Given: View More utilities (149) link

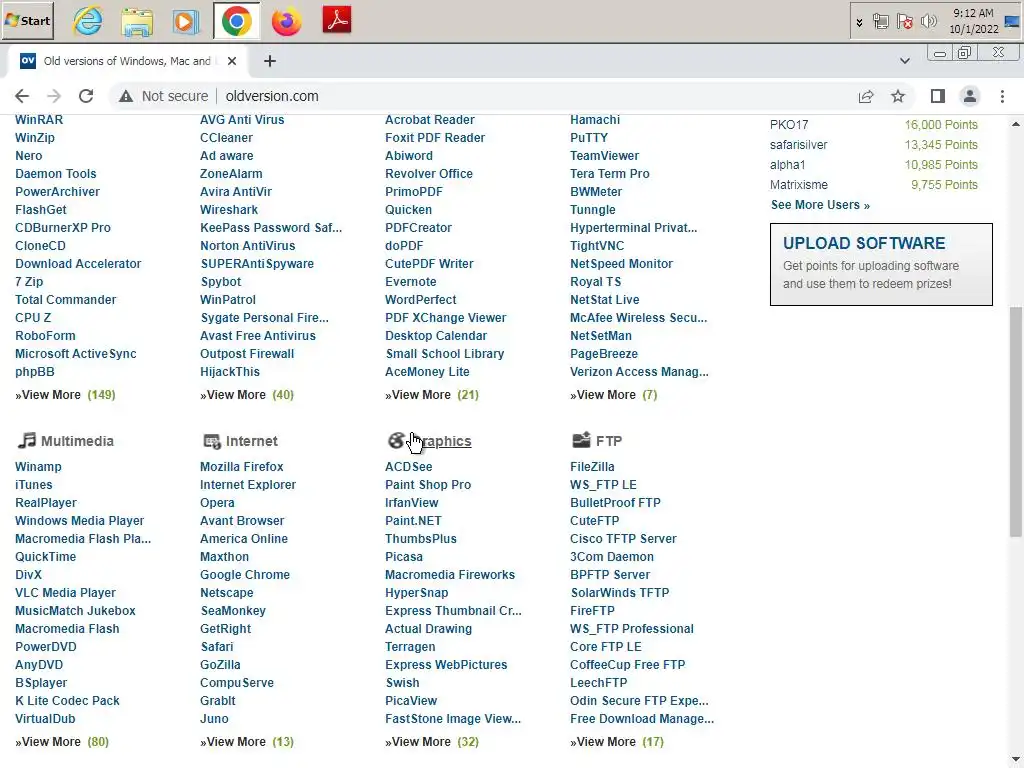Looking at the screenshot, I should (x=65, y=395).
